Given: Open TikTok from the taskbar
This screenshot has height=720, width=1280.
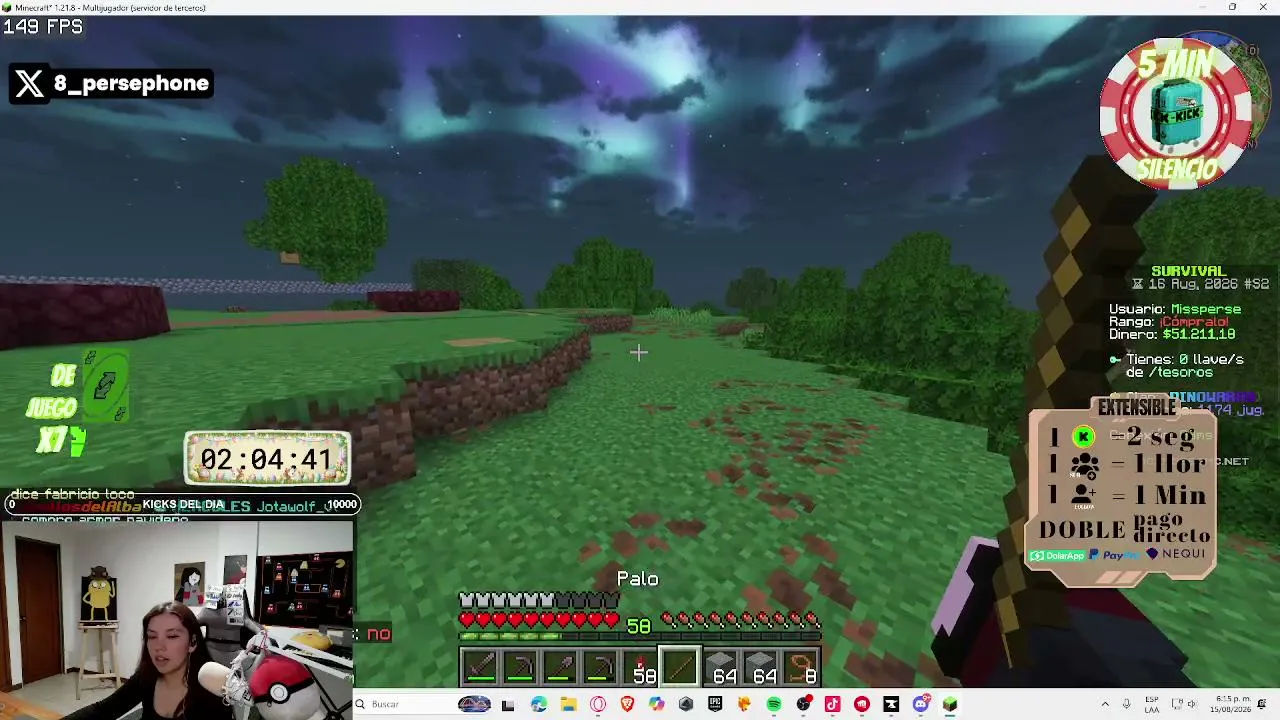Looking at the screenshot, I should tap(832, 704).
